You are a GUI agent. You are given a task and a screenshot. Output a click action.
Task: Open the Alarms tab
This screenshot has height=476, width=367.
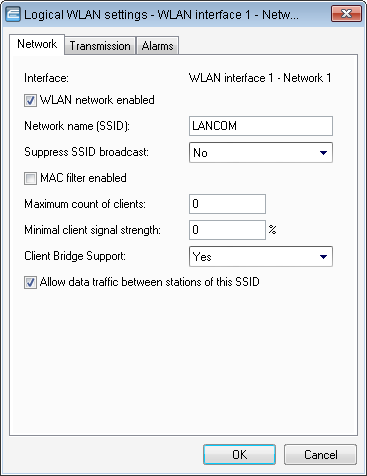point(158,46)
